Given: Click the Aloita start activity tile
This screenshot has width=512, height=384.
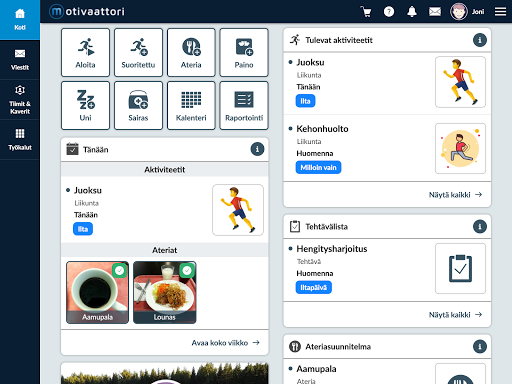Looking at the screenshot, I should click(x=85, y=53).
